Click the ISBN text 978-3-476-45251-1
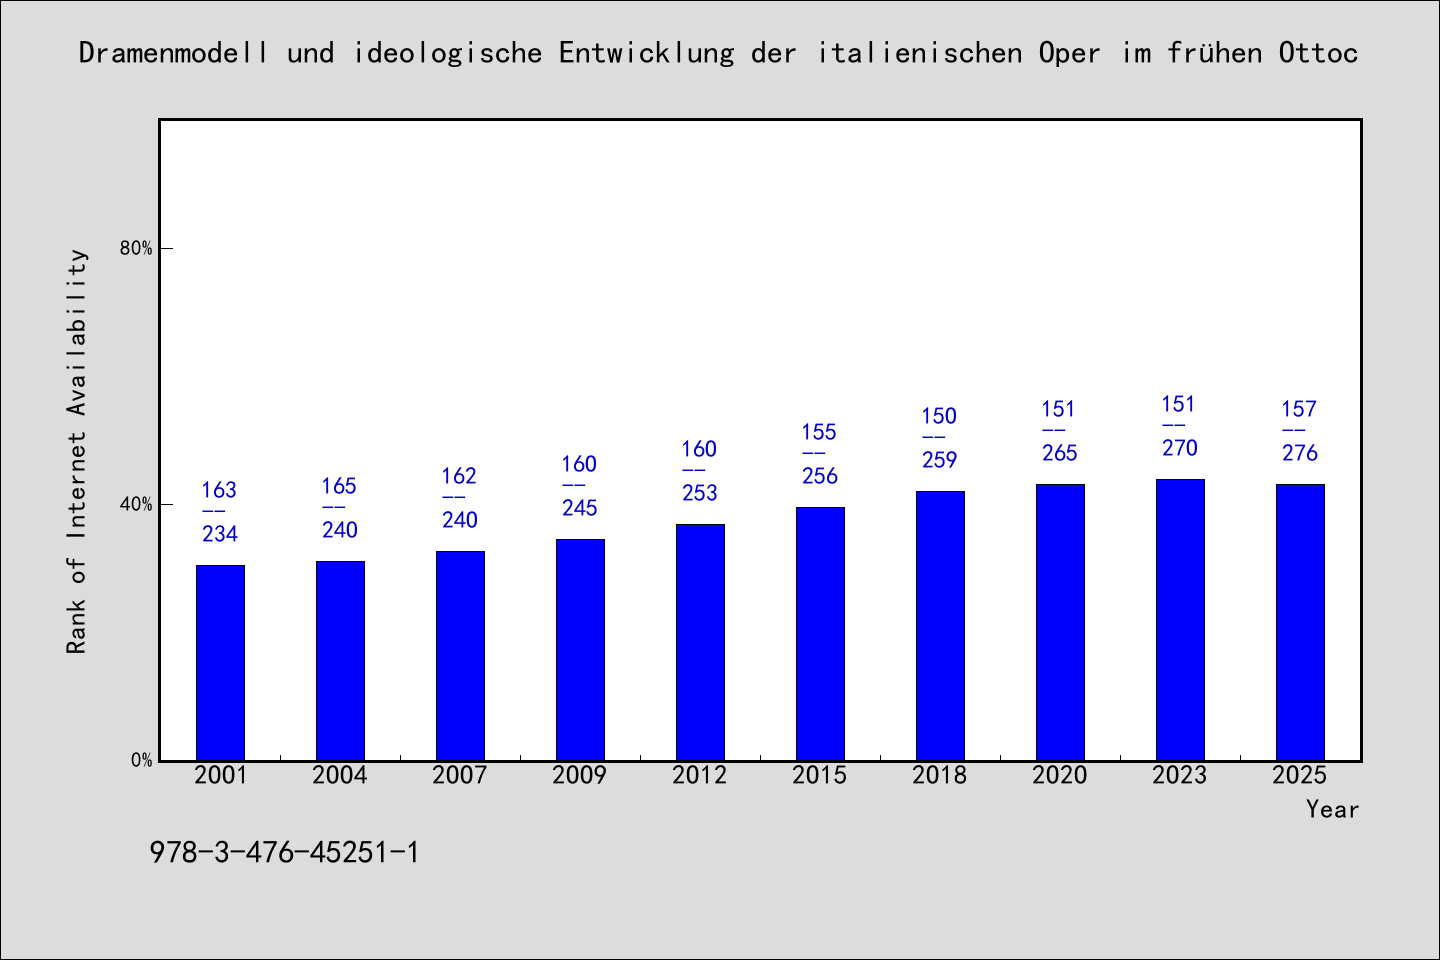The width and height of the screenshot is (1440, 960). tap(284, 852)
